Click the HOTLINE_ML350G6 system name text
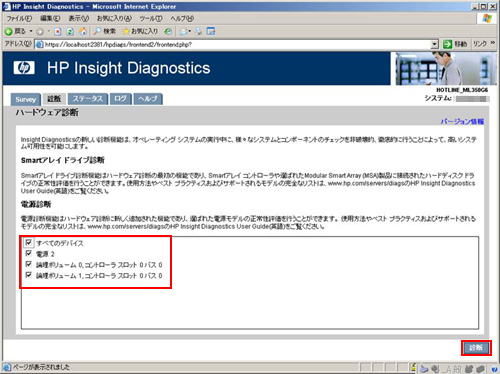The width and height of the screenshot is (500, 374). coord(462,90)
